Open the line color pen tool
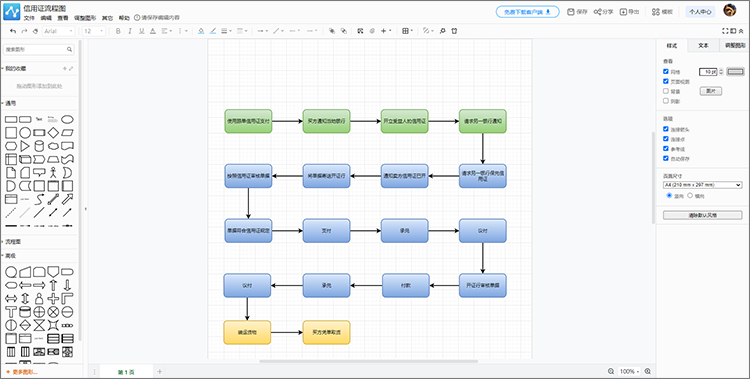The height and width of the screenshot is (379, 750). (213, 31)
